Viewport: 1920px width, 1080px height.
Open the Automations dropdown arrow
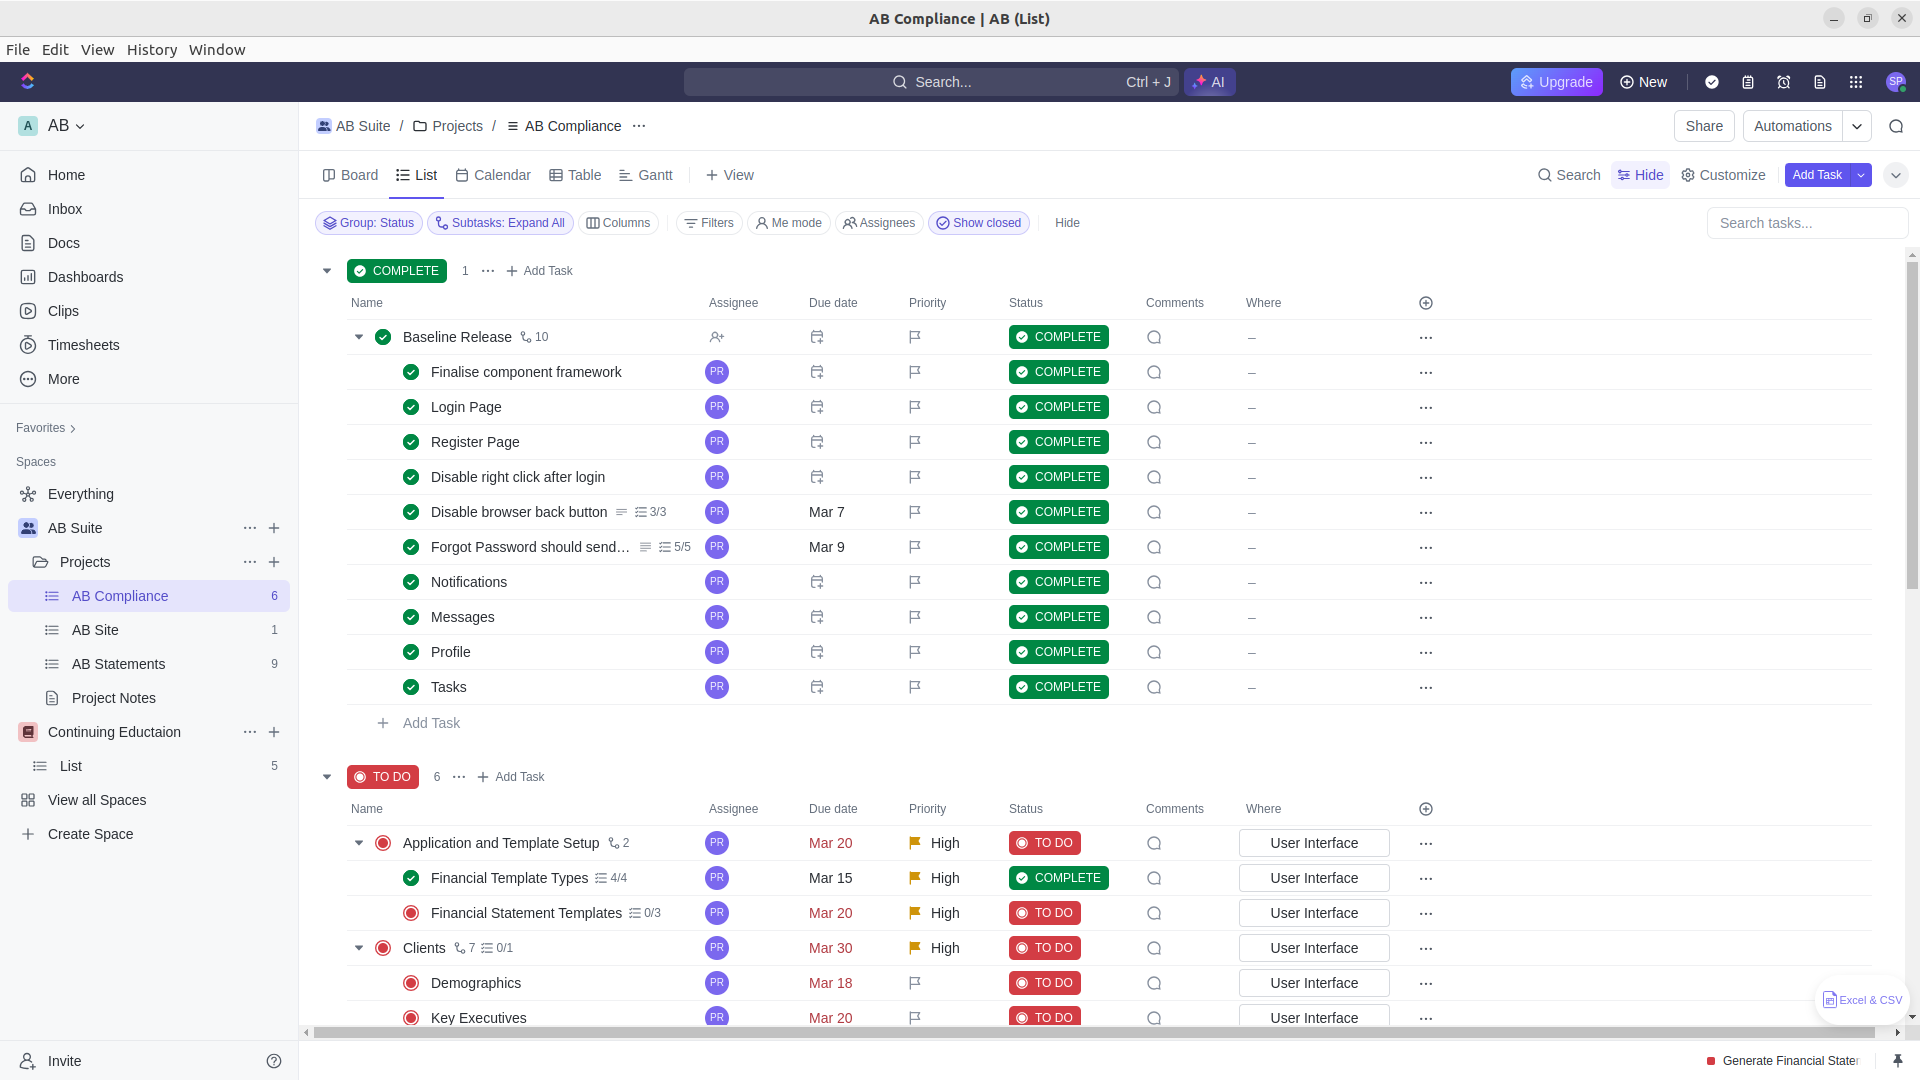pyautogui.click(x=1858, y=126)
